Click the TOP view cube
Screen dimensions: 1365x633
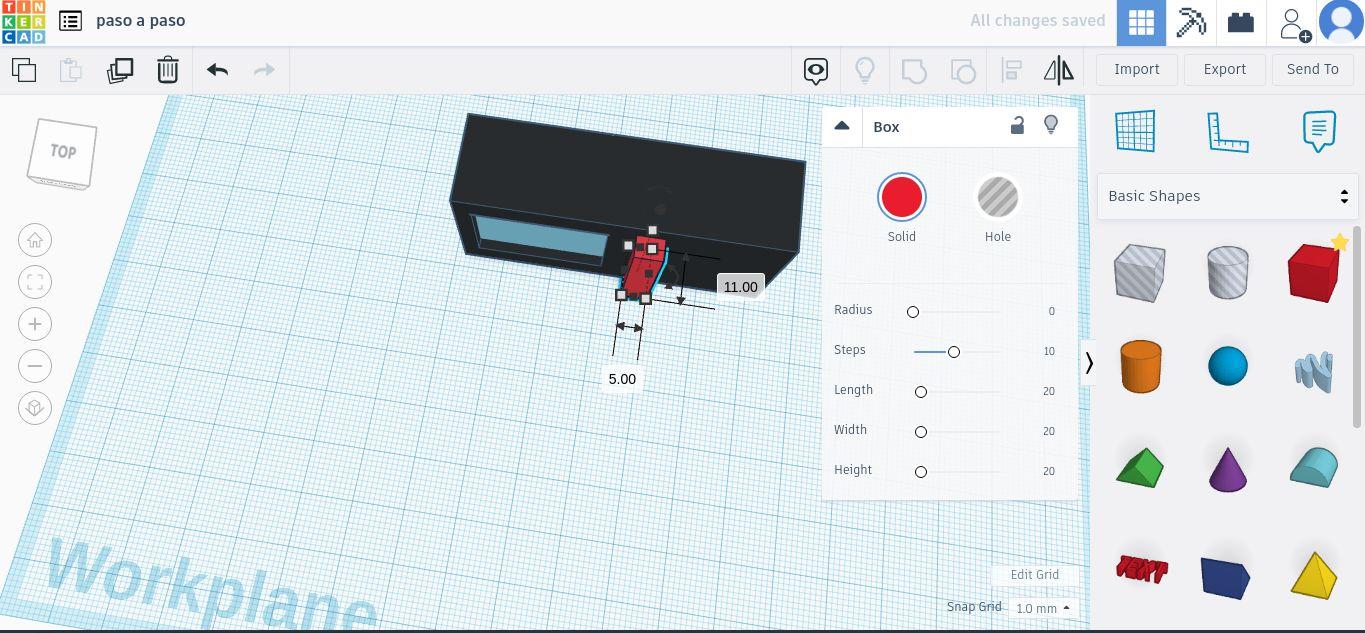[63, 152]
